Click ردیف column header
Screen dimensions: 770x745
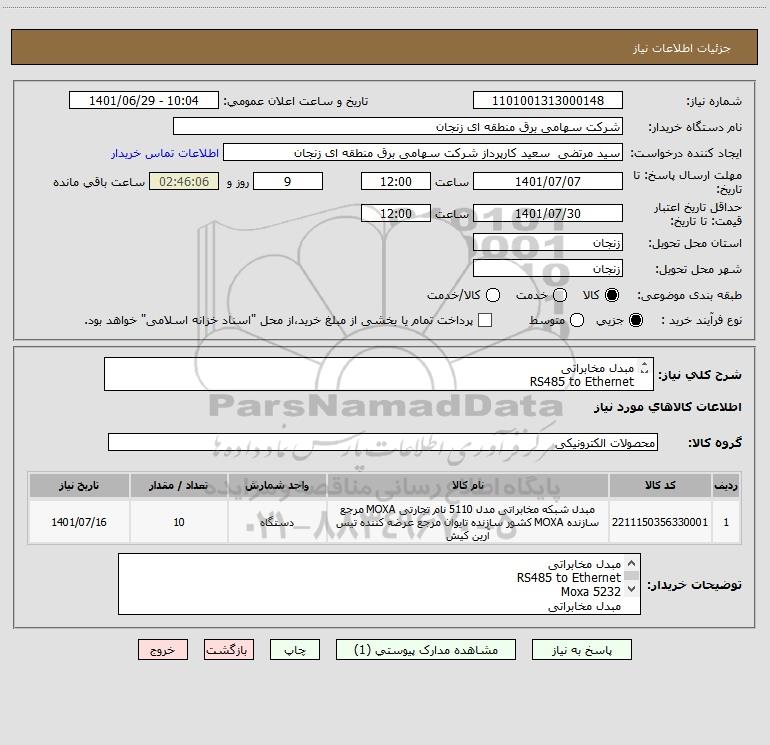click(x=726, y=485)
